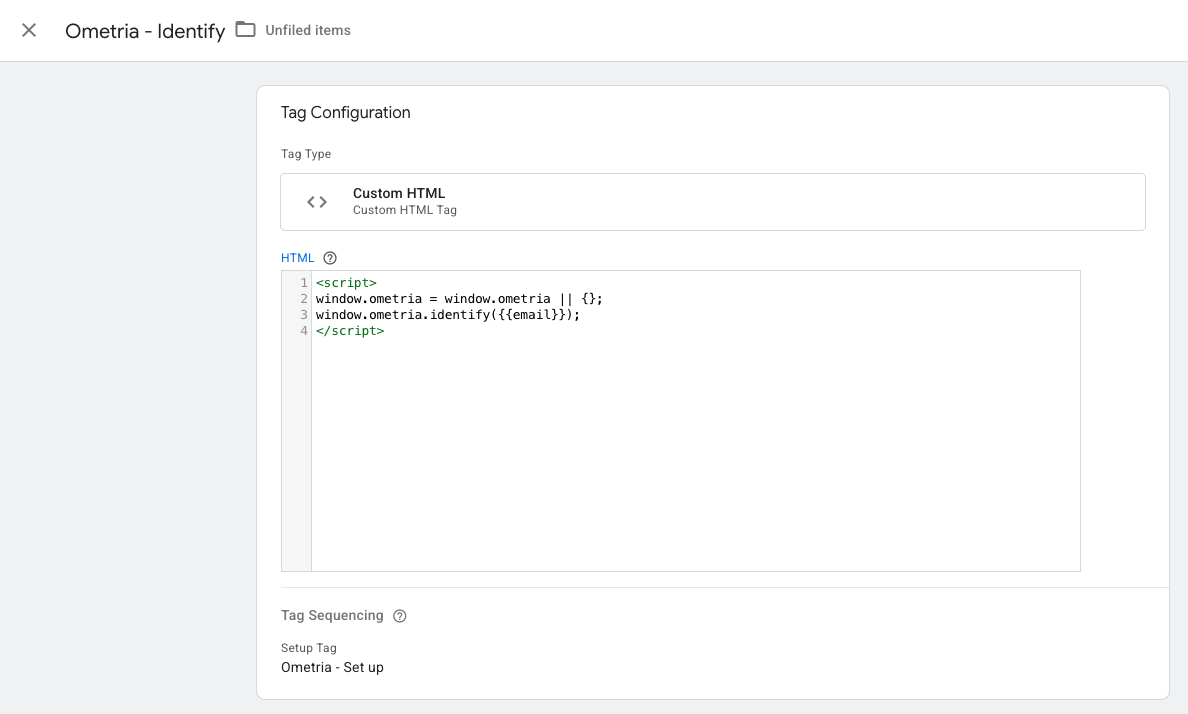The width and height of the screenshot is (1188, 714).
Task: Open the Unfiled items folder link
Action: 308,30
